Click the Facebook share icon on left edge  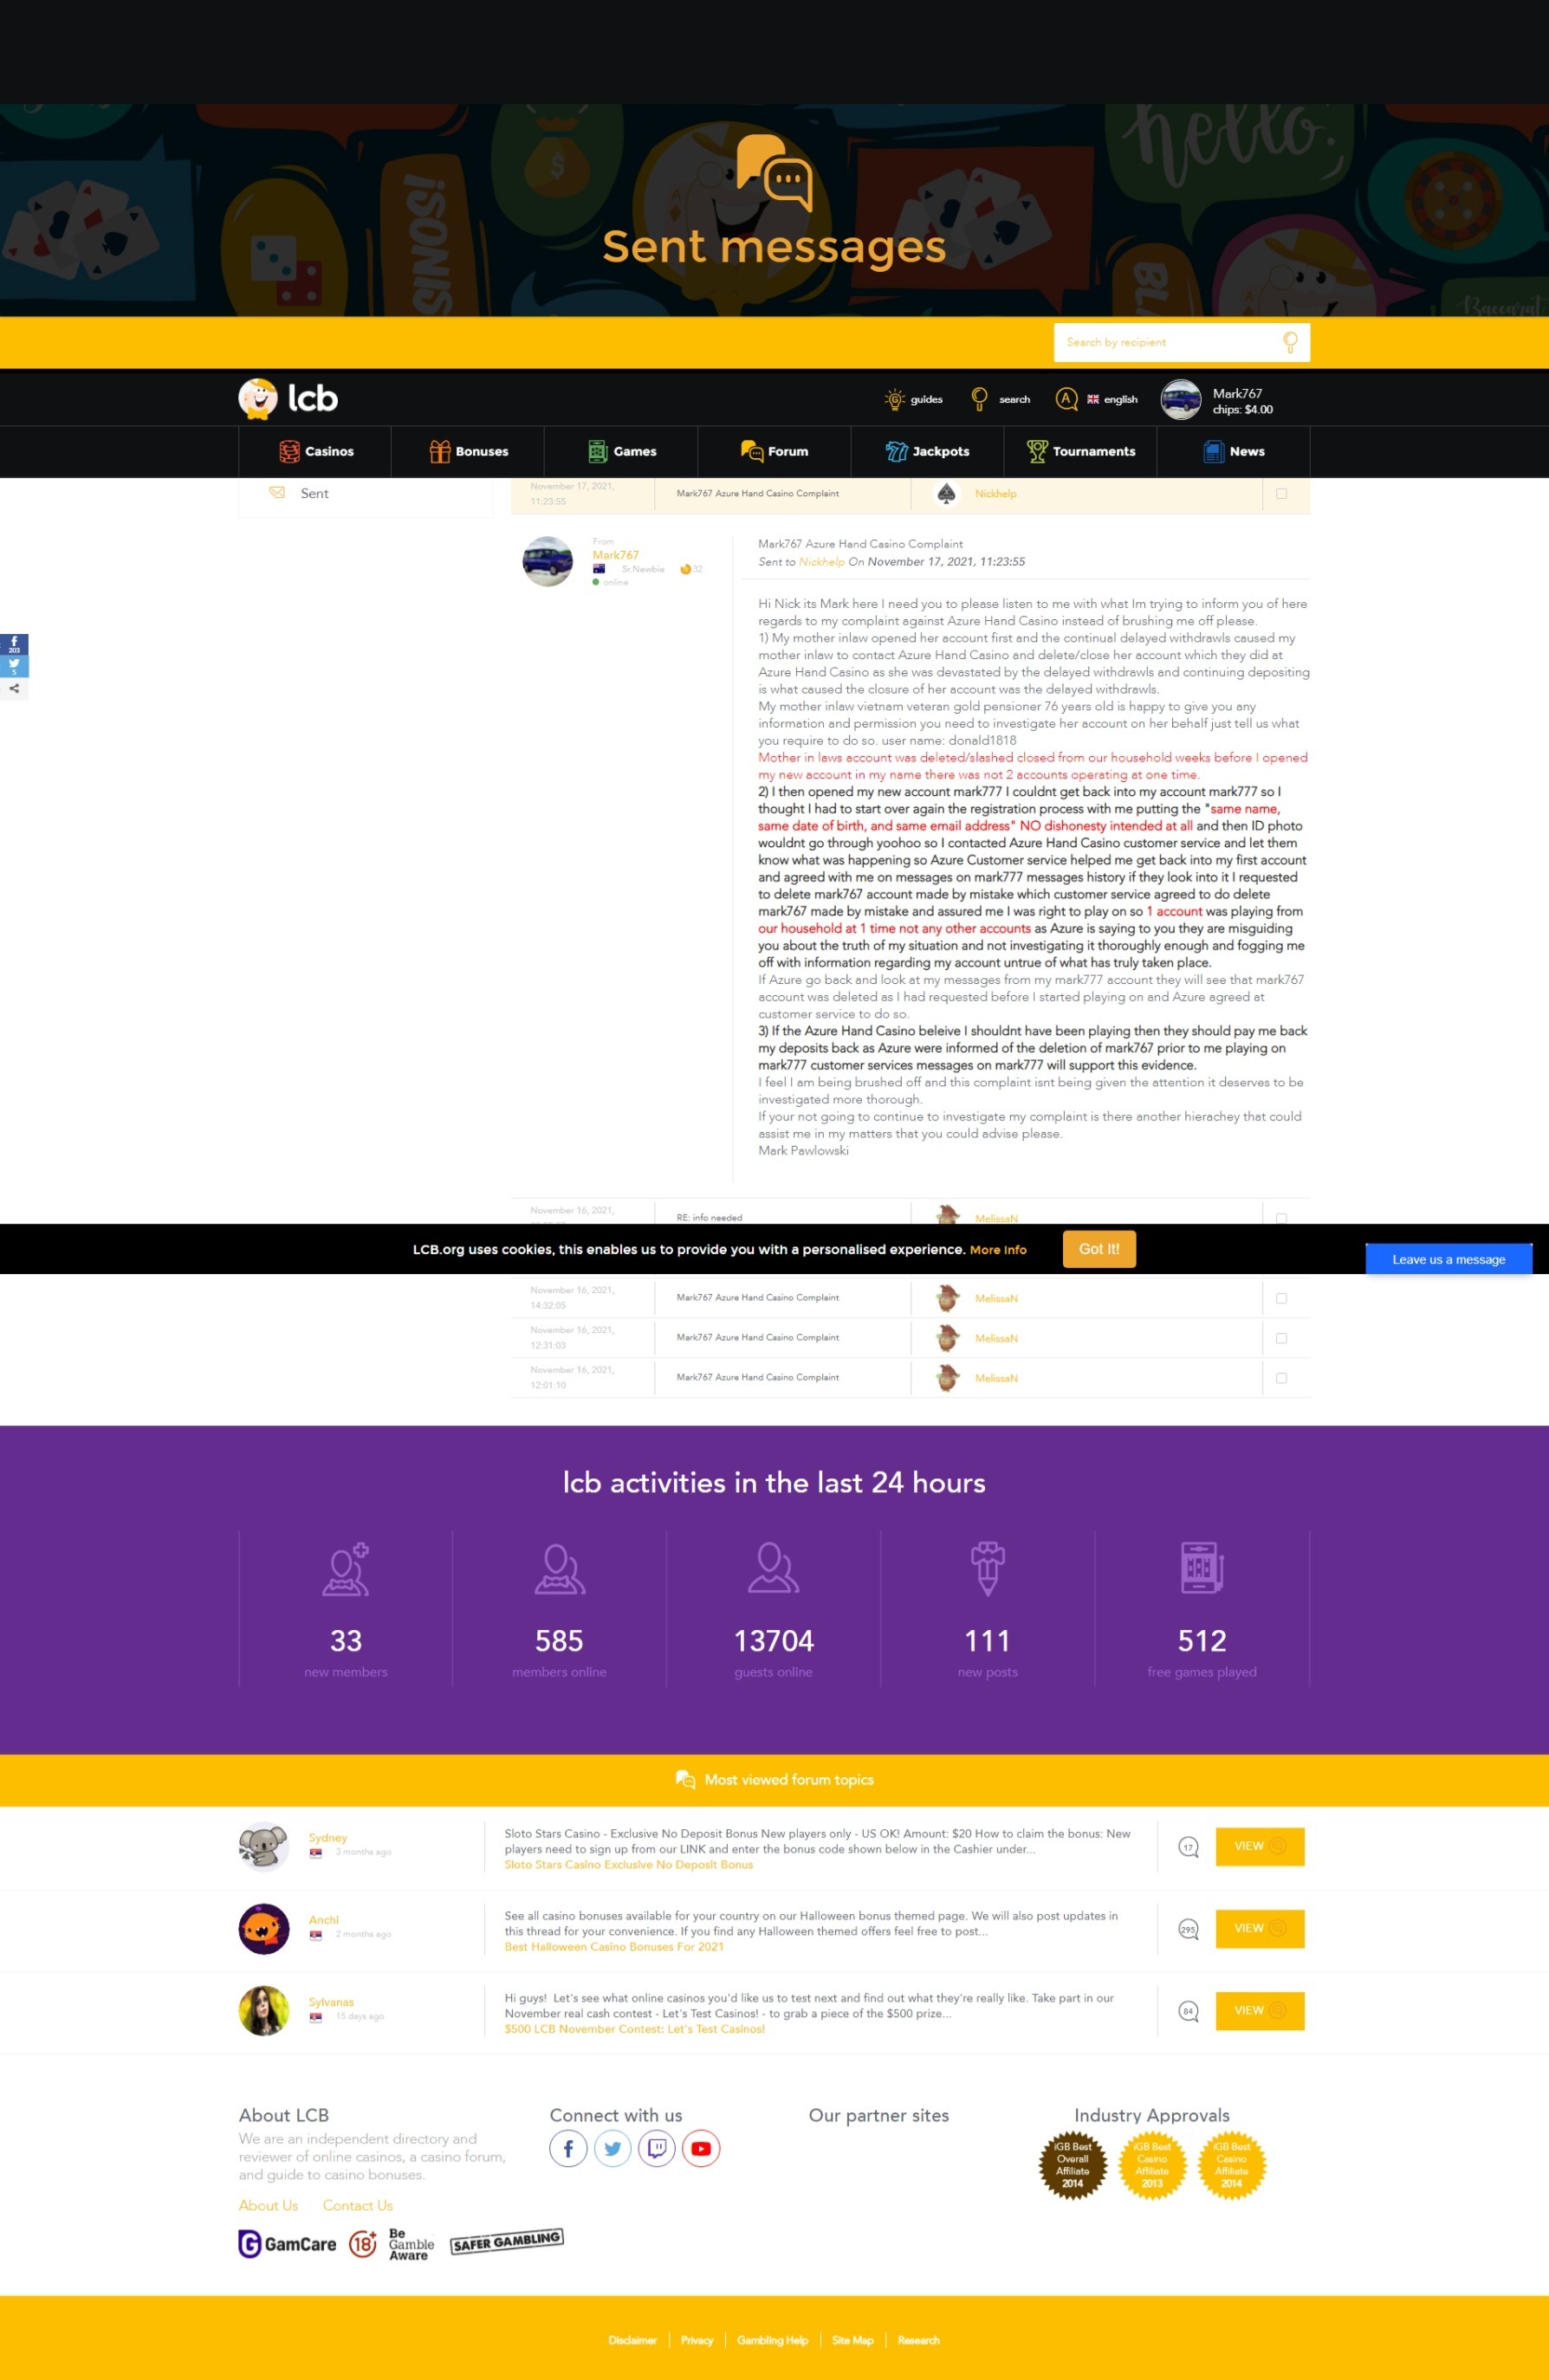[x=14, y=644]
